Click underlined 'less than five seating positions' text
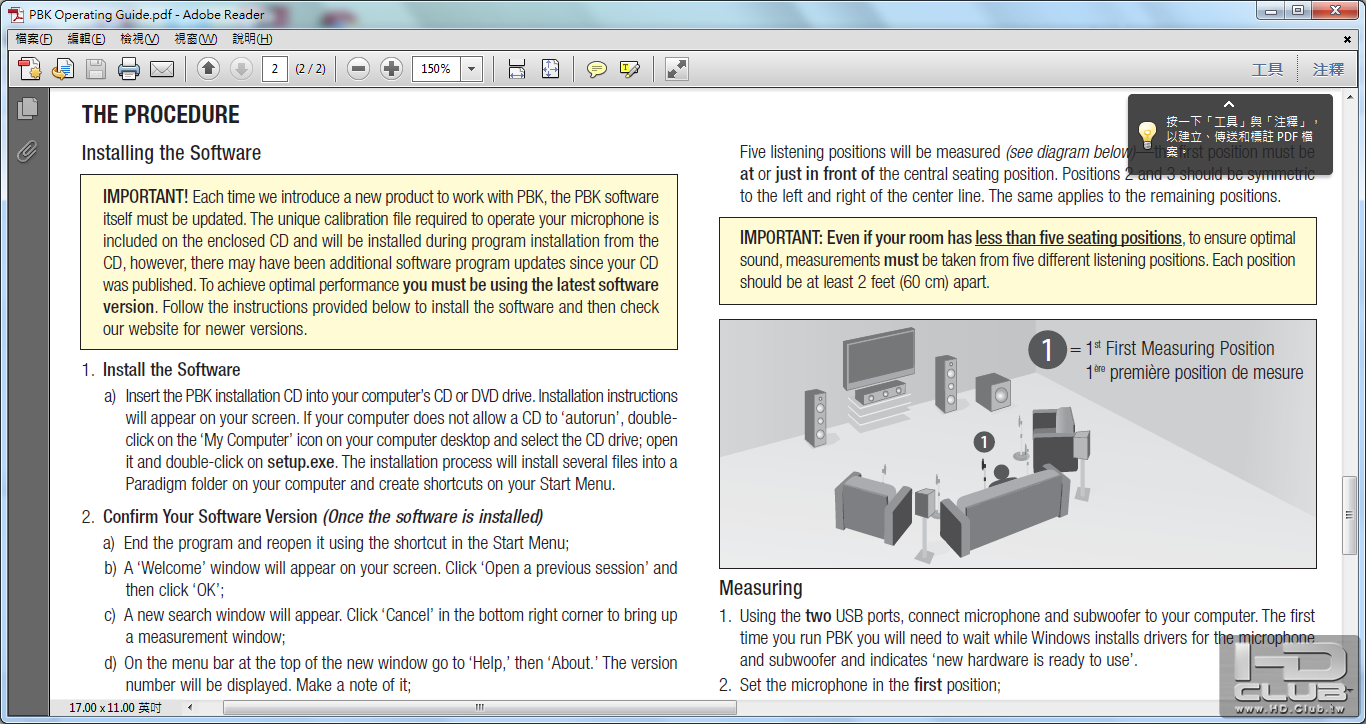Viewport: 1366px width, 724px height. pos(1079,238)
